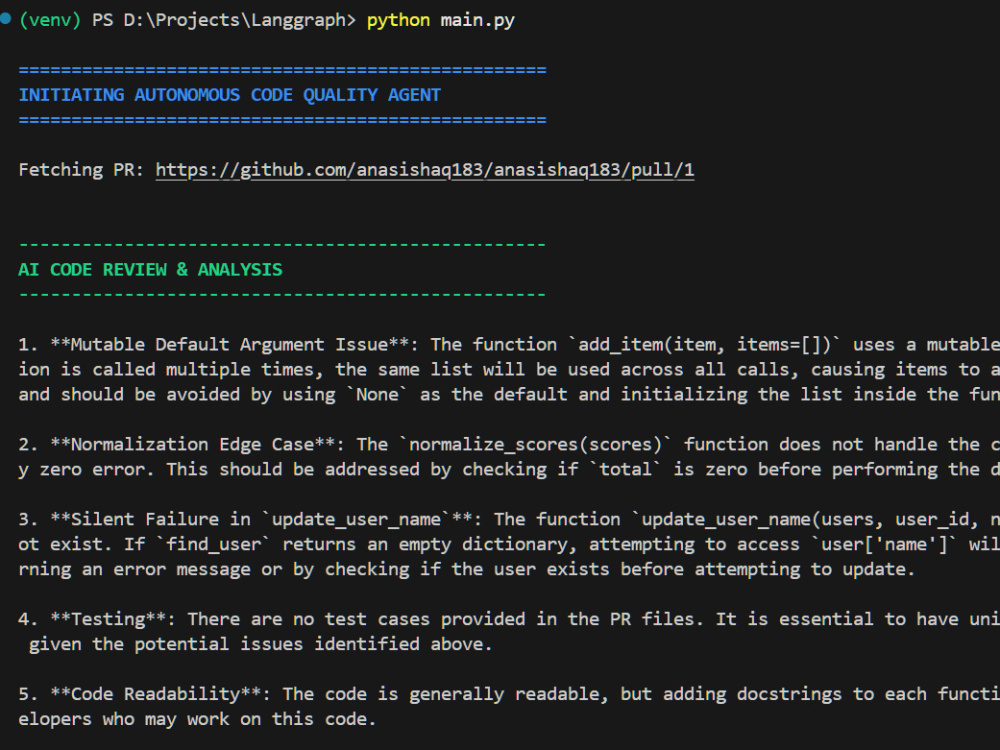Click '**Silent Failure in `update_user_name`**' text
This screenshot has width=1000, height=750.
coord(261,520)
